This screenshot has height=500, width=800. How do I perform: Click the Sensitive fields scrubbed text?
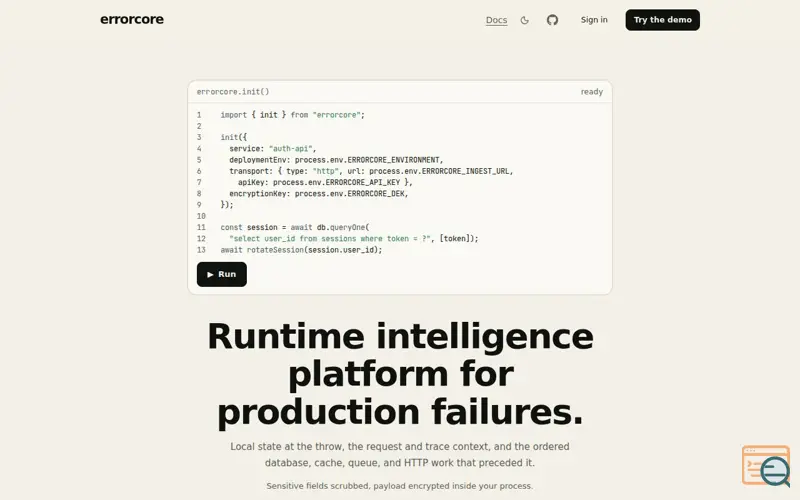click(x=399, y=486)
